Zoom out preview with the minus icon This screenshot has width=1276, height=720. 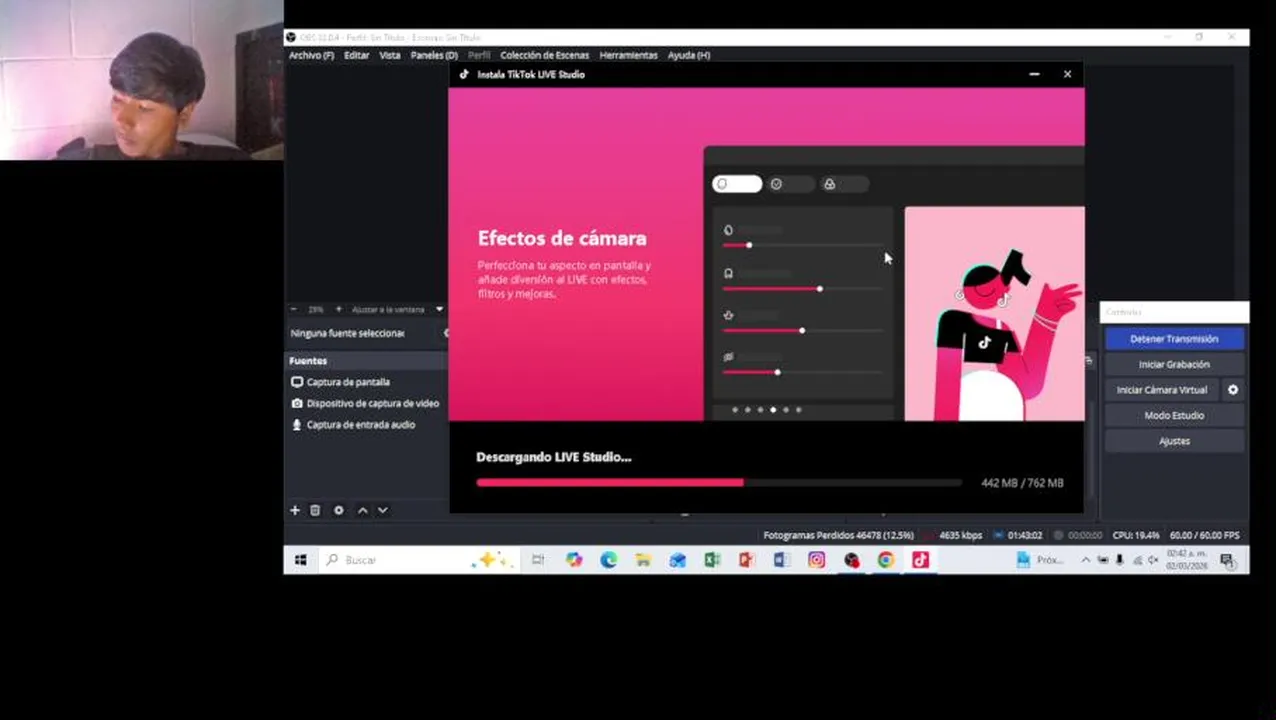point(293,309)
